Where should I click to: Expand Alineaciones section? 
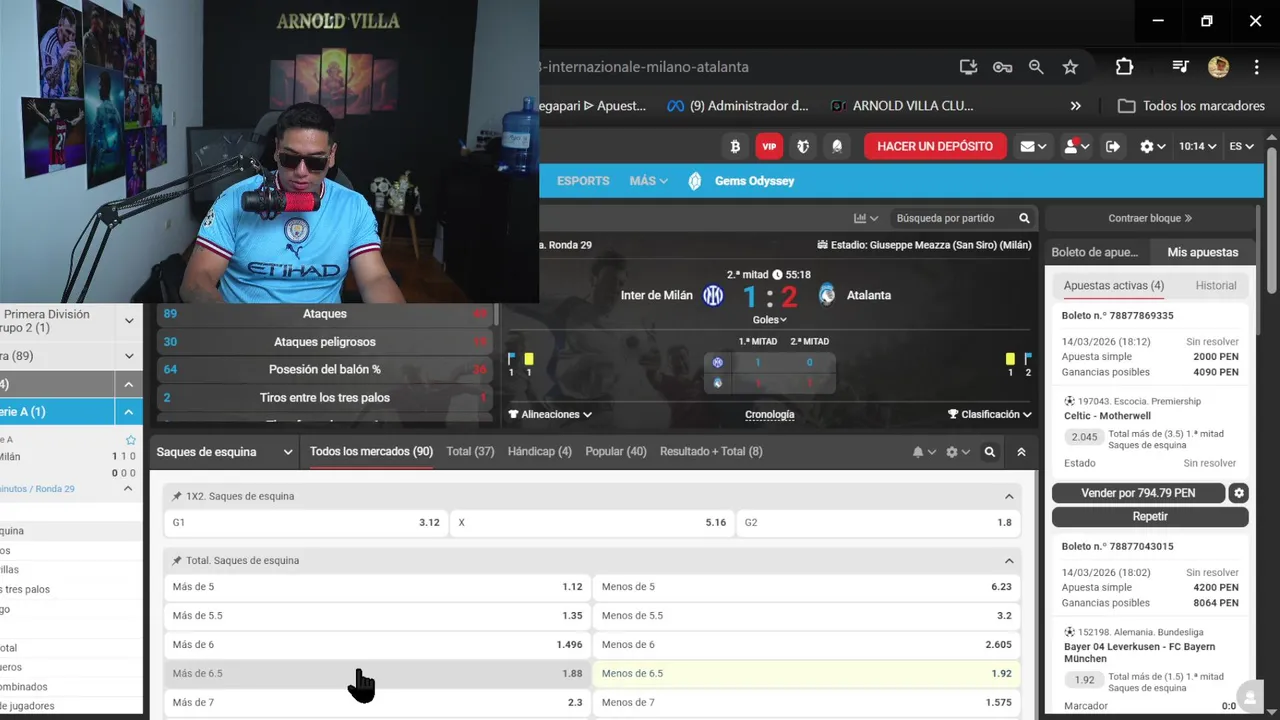[550, 414]
